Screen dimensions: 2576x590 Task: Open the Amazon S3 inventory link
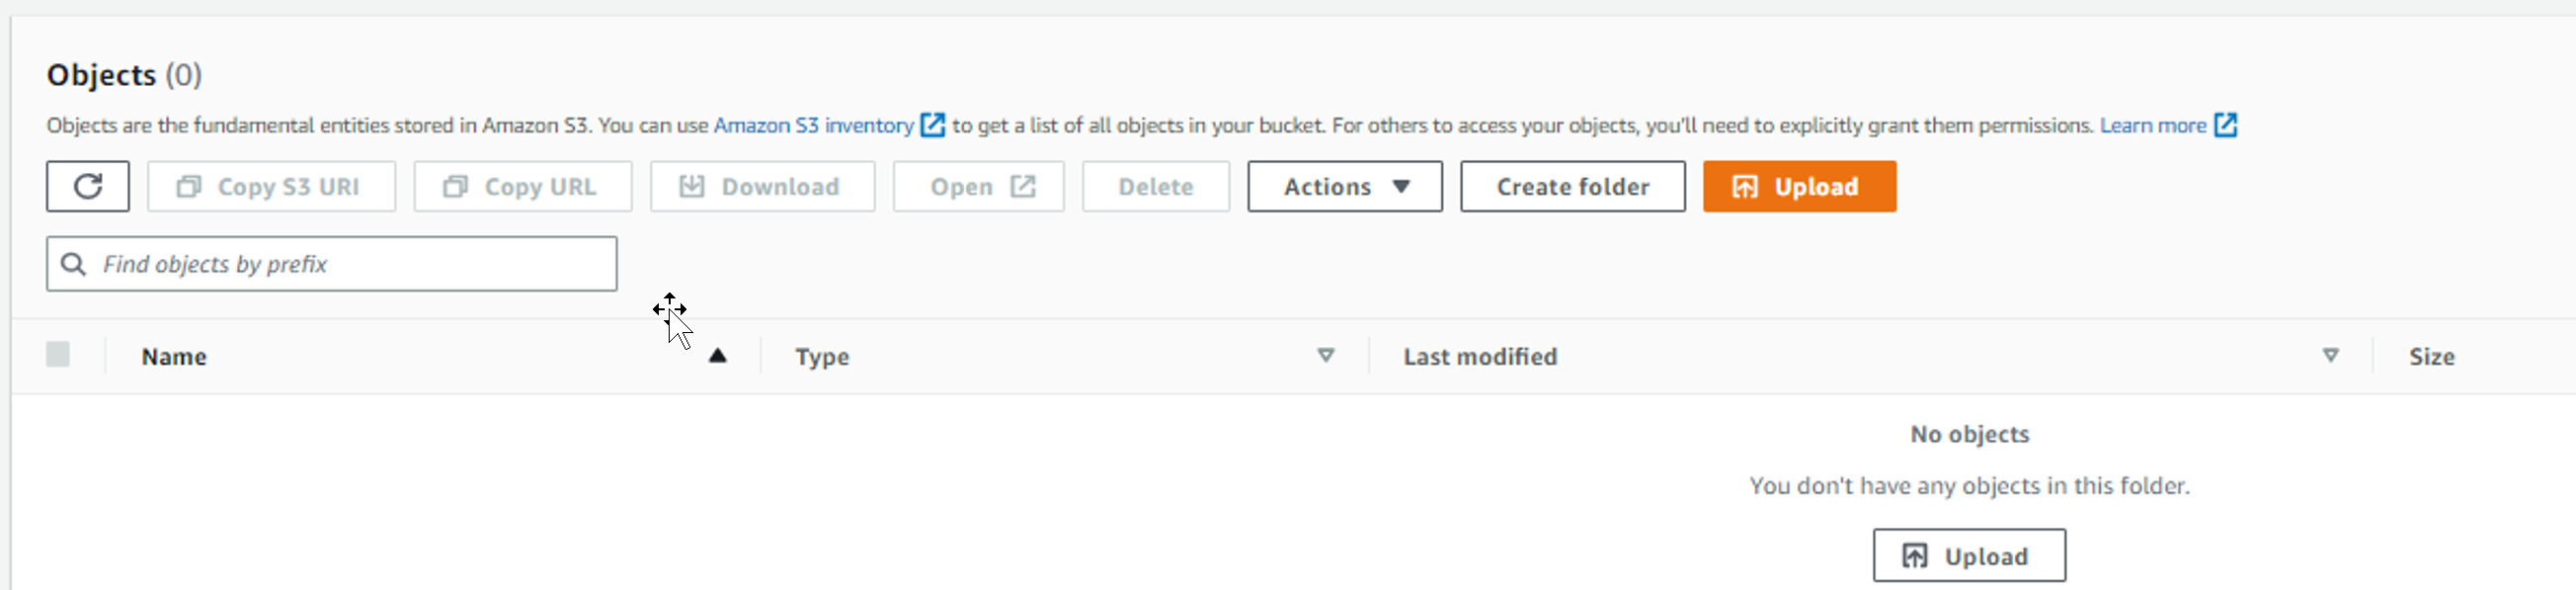[x=813, y=125]
